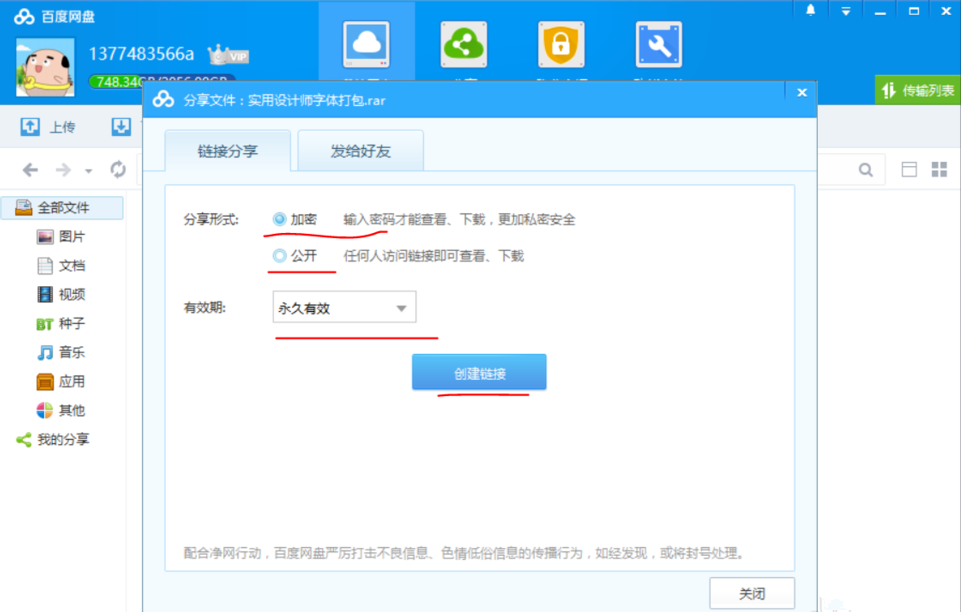Open the titlebar dropdown arrow menu
The width and height of the screenshot is (961, 612).
click(845, 10)
